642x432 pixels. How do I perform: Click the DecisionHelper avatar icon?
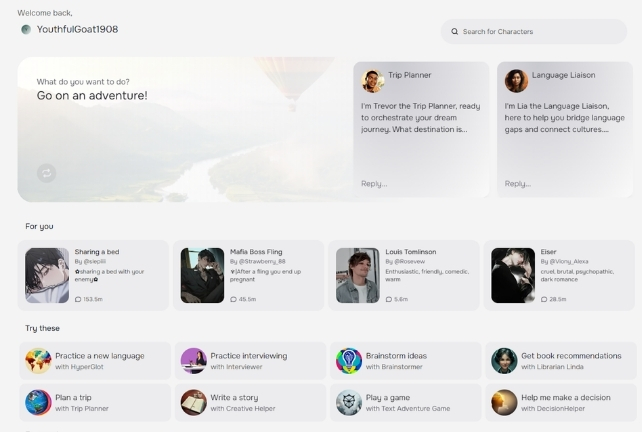point(504,402)
